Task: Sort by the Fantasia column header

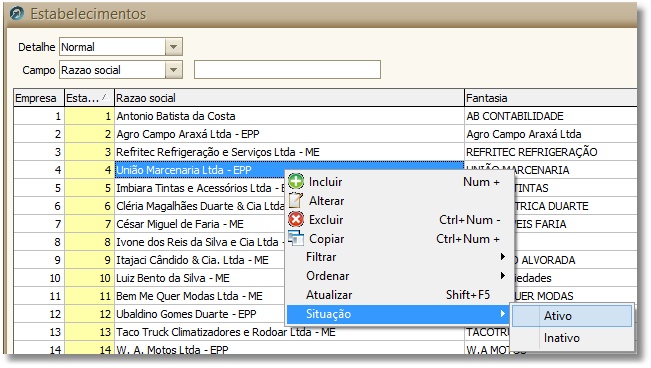Action: (551, 98)
